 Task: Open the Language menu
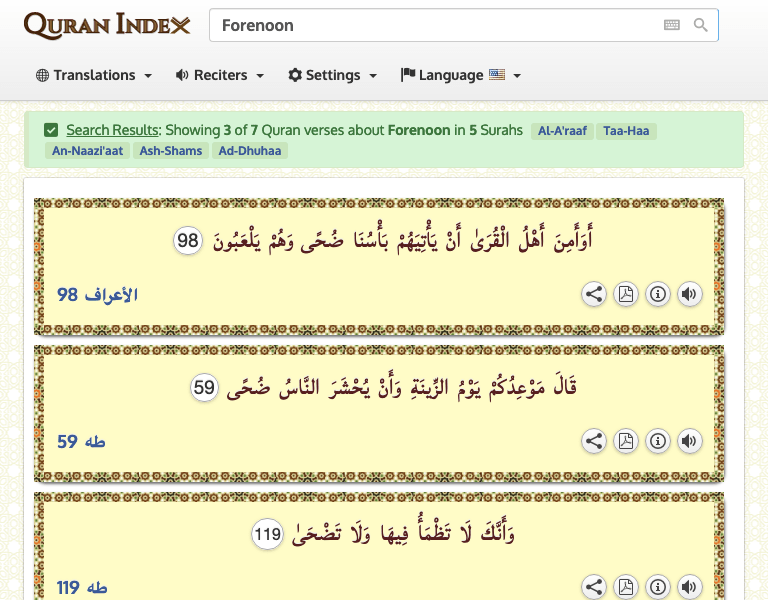pyautogui.click(x=461, y=75)
